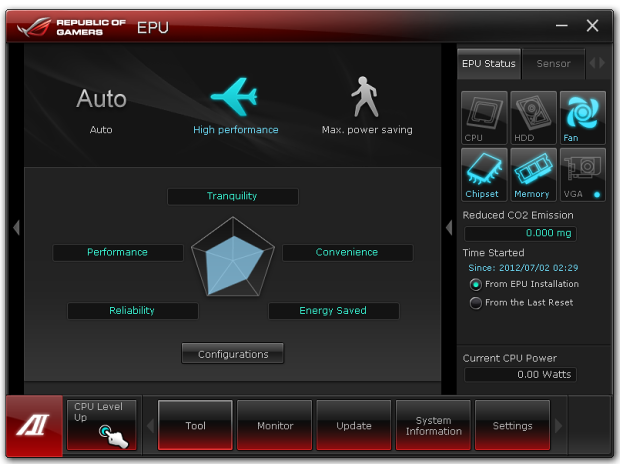Click the Configurations button
Viewport: 620px width, 464px height.
[x=232, y=353]
